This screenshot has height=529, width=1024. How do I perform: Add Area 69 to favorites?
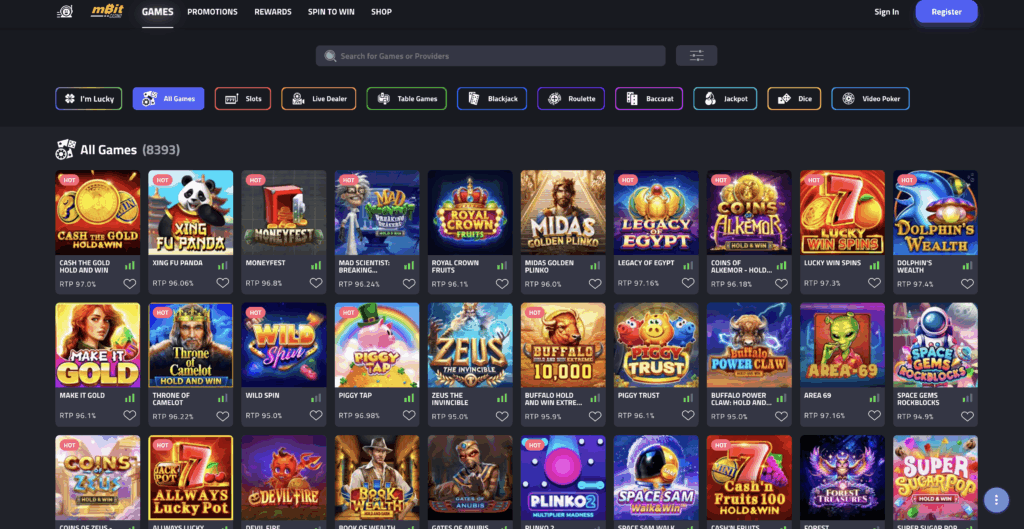click(x=874, y=415)
